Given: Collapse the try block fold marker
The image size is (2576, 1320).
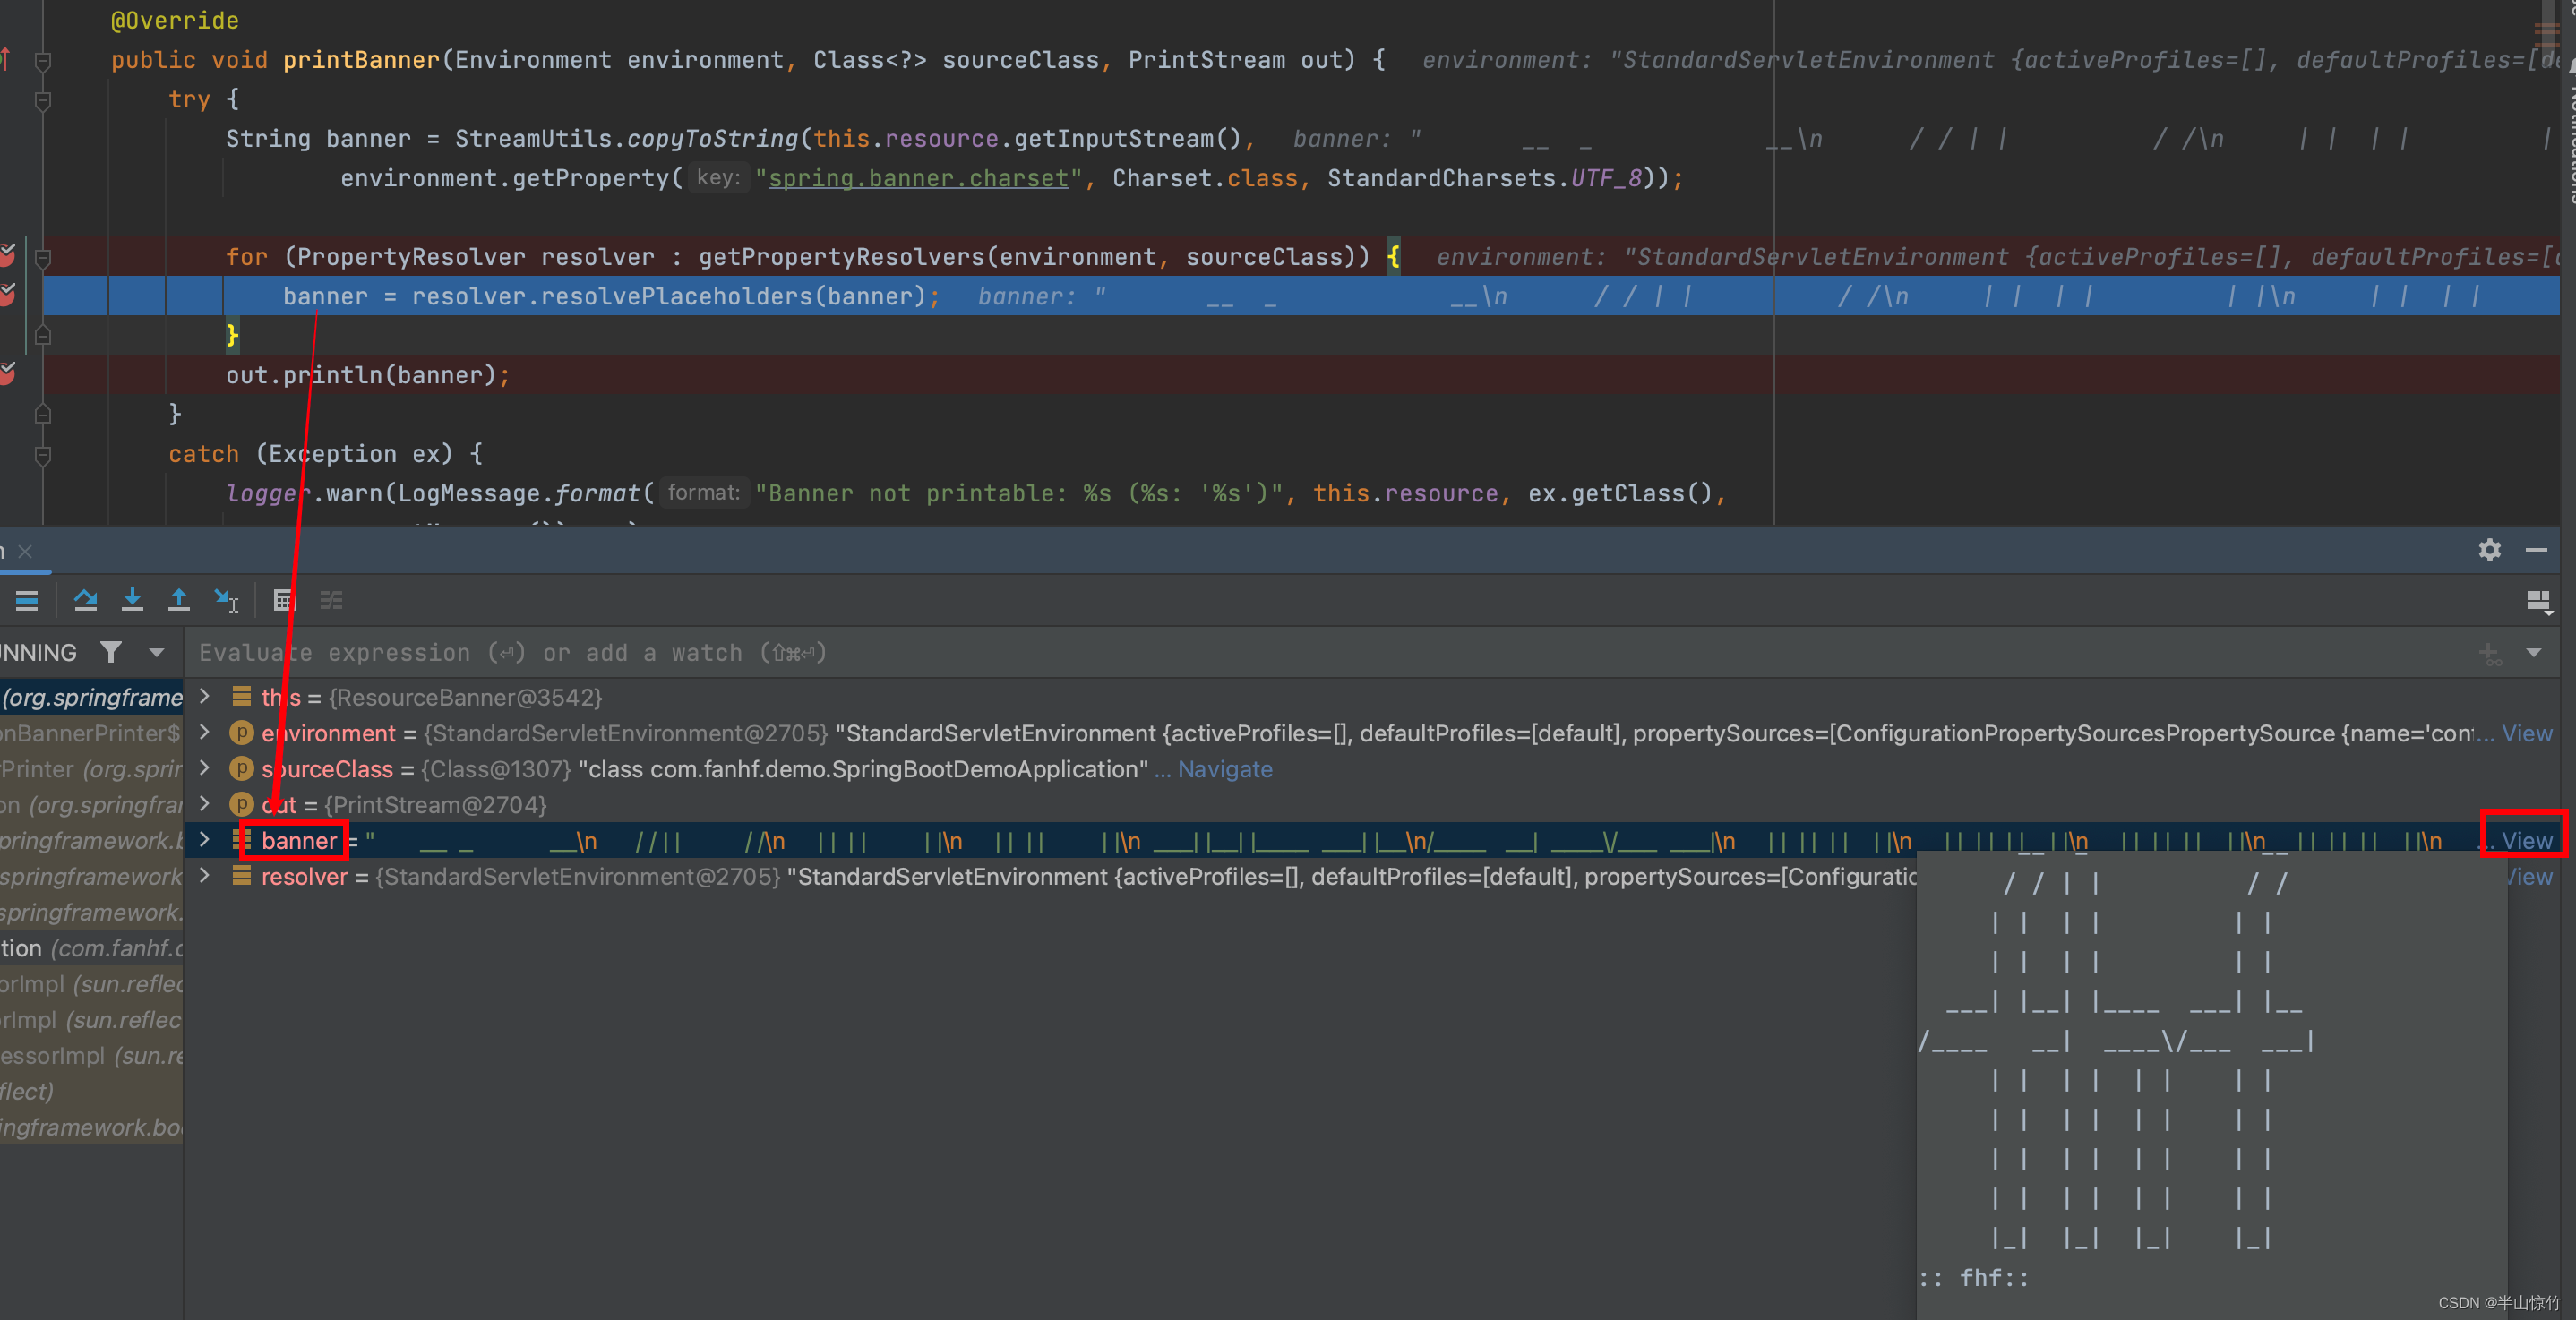Looking at the screenshot, I should [43, 101].
